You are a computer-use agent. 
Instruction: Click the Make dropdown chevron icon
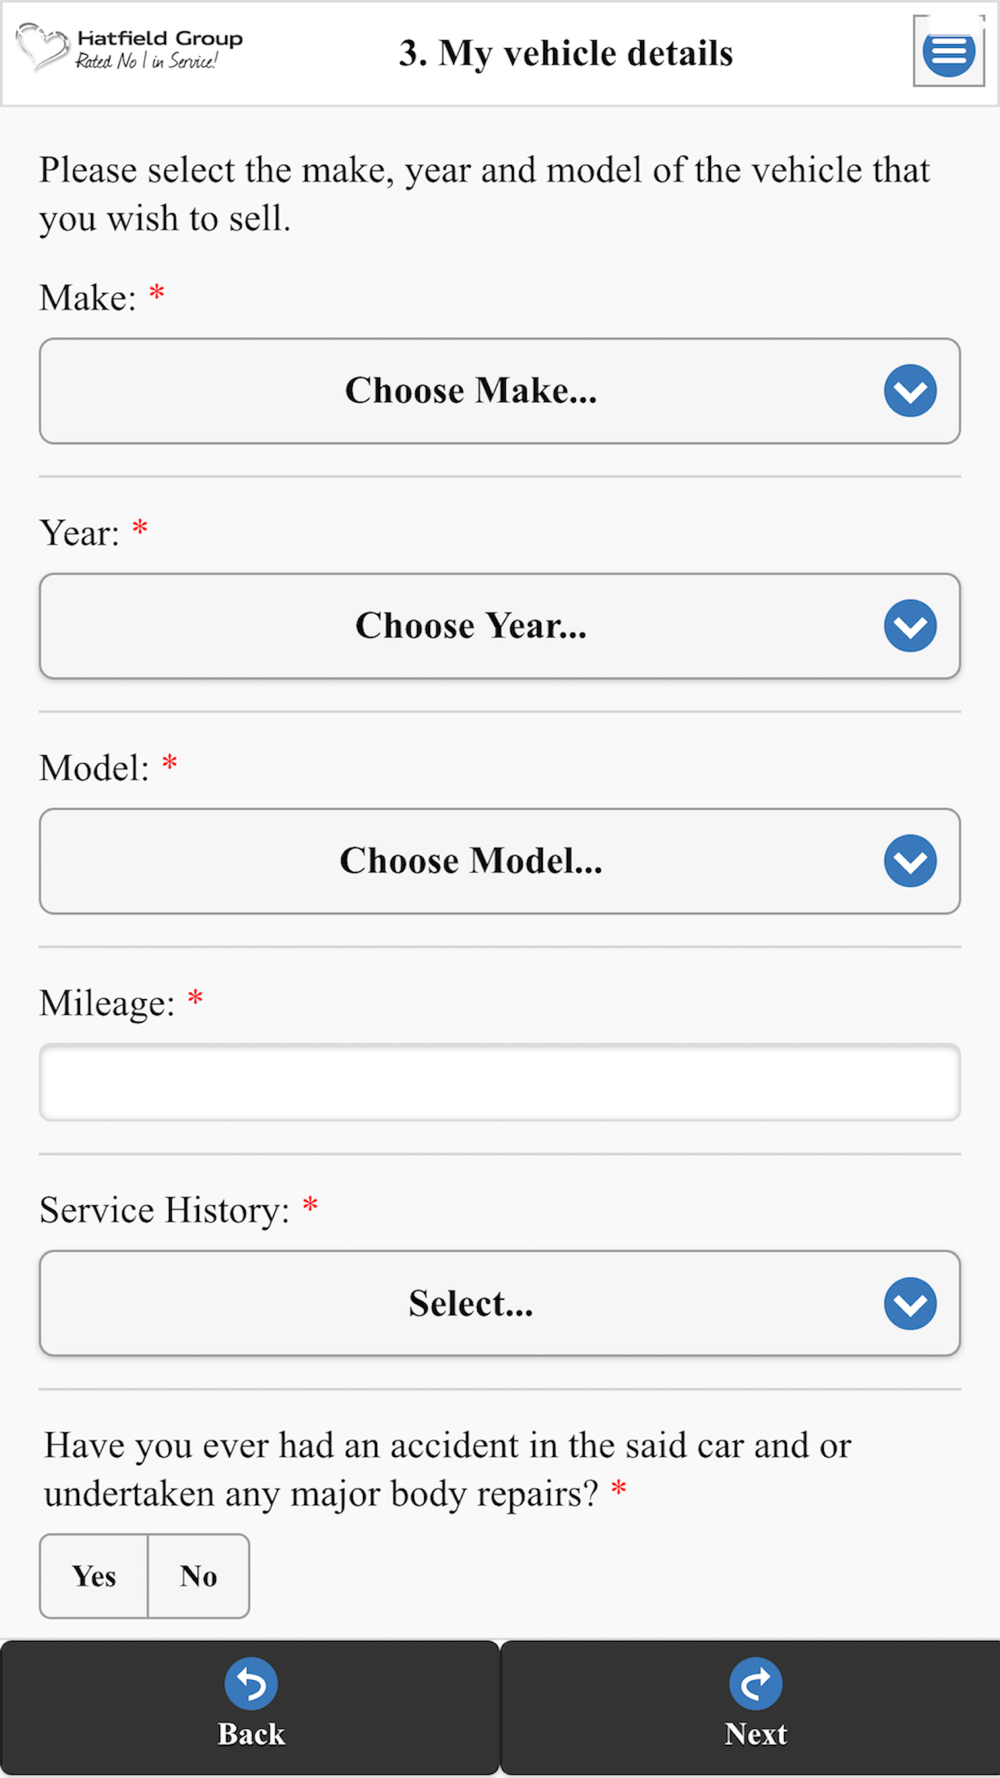(x=910, y=391)
